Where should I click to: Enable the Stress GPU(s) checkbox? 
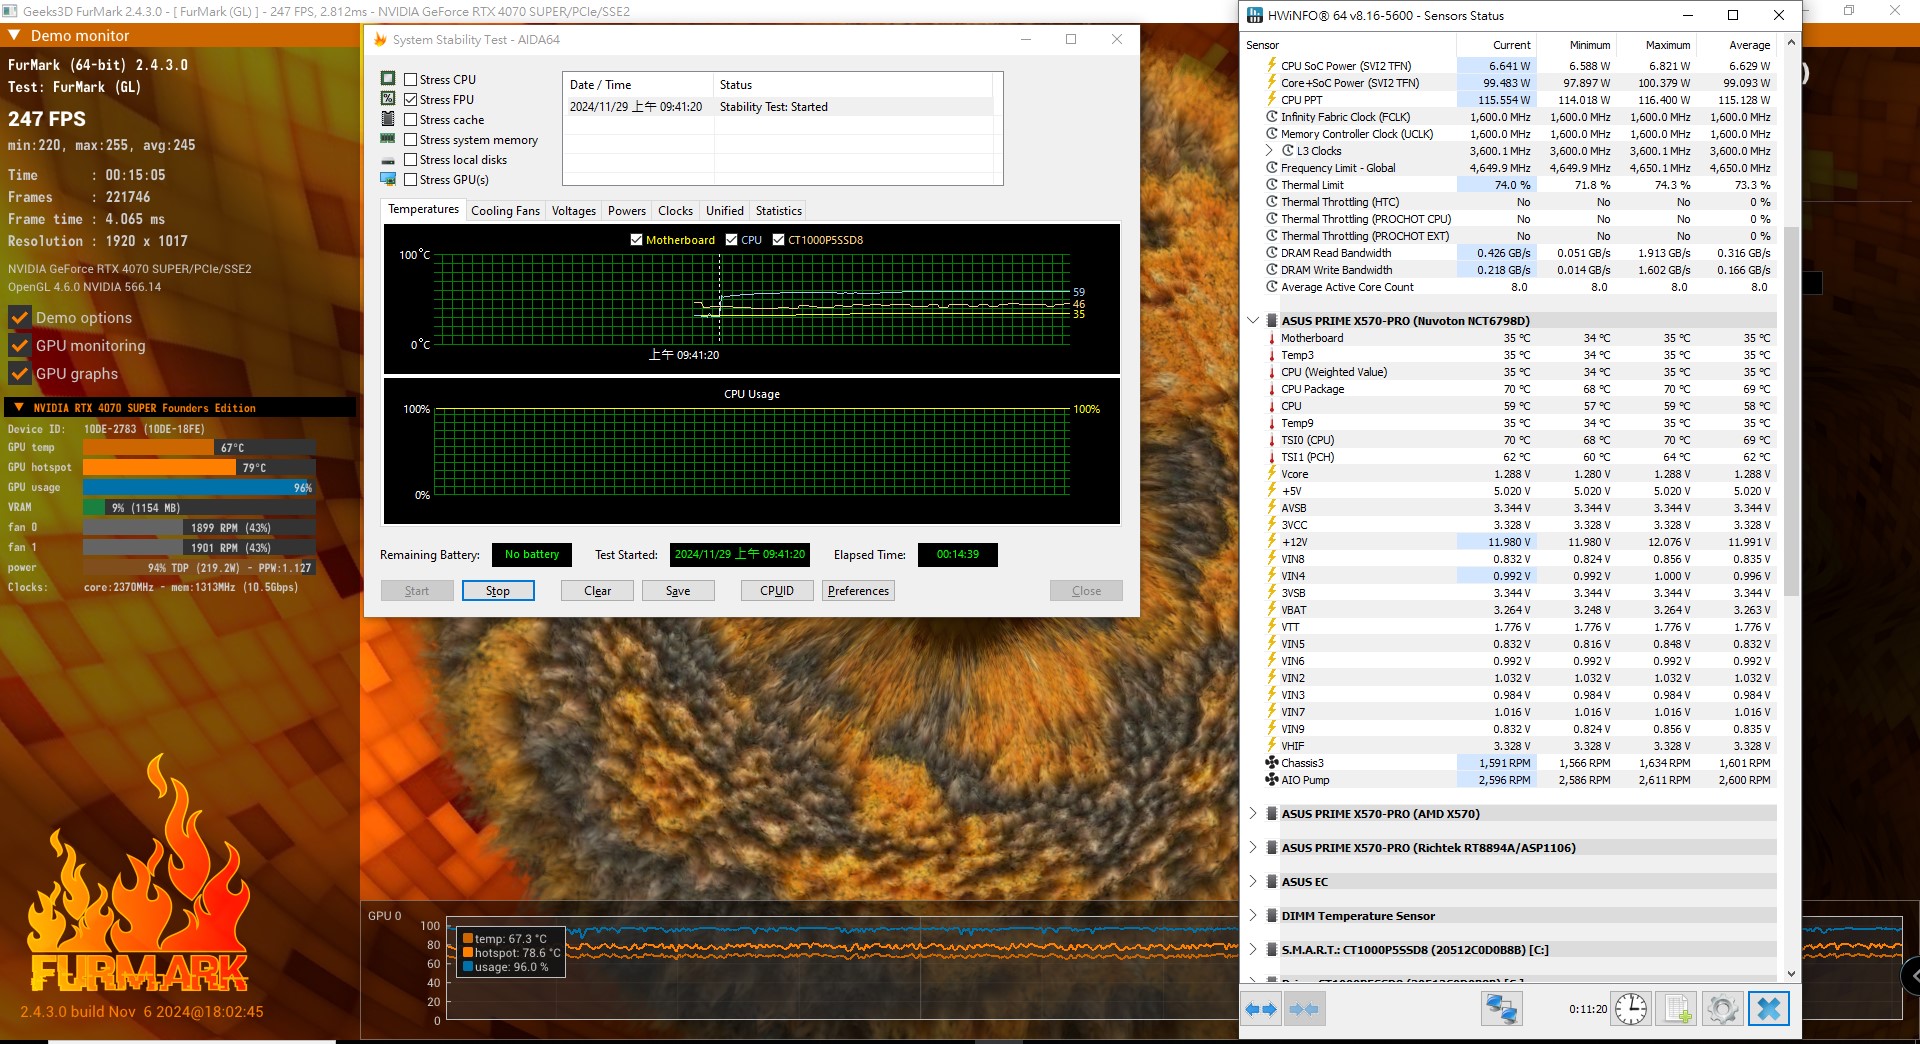(410, 179)
